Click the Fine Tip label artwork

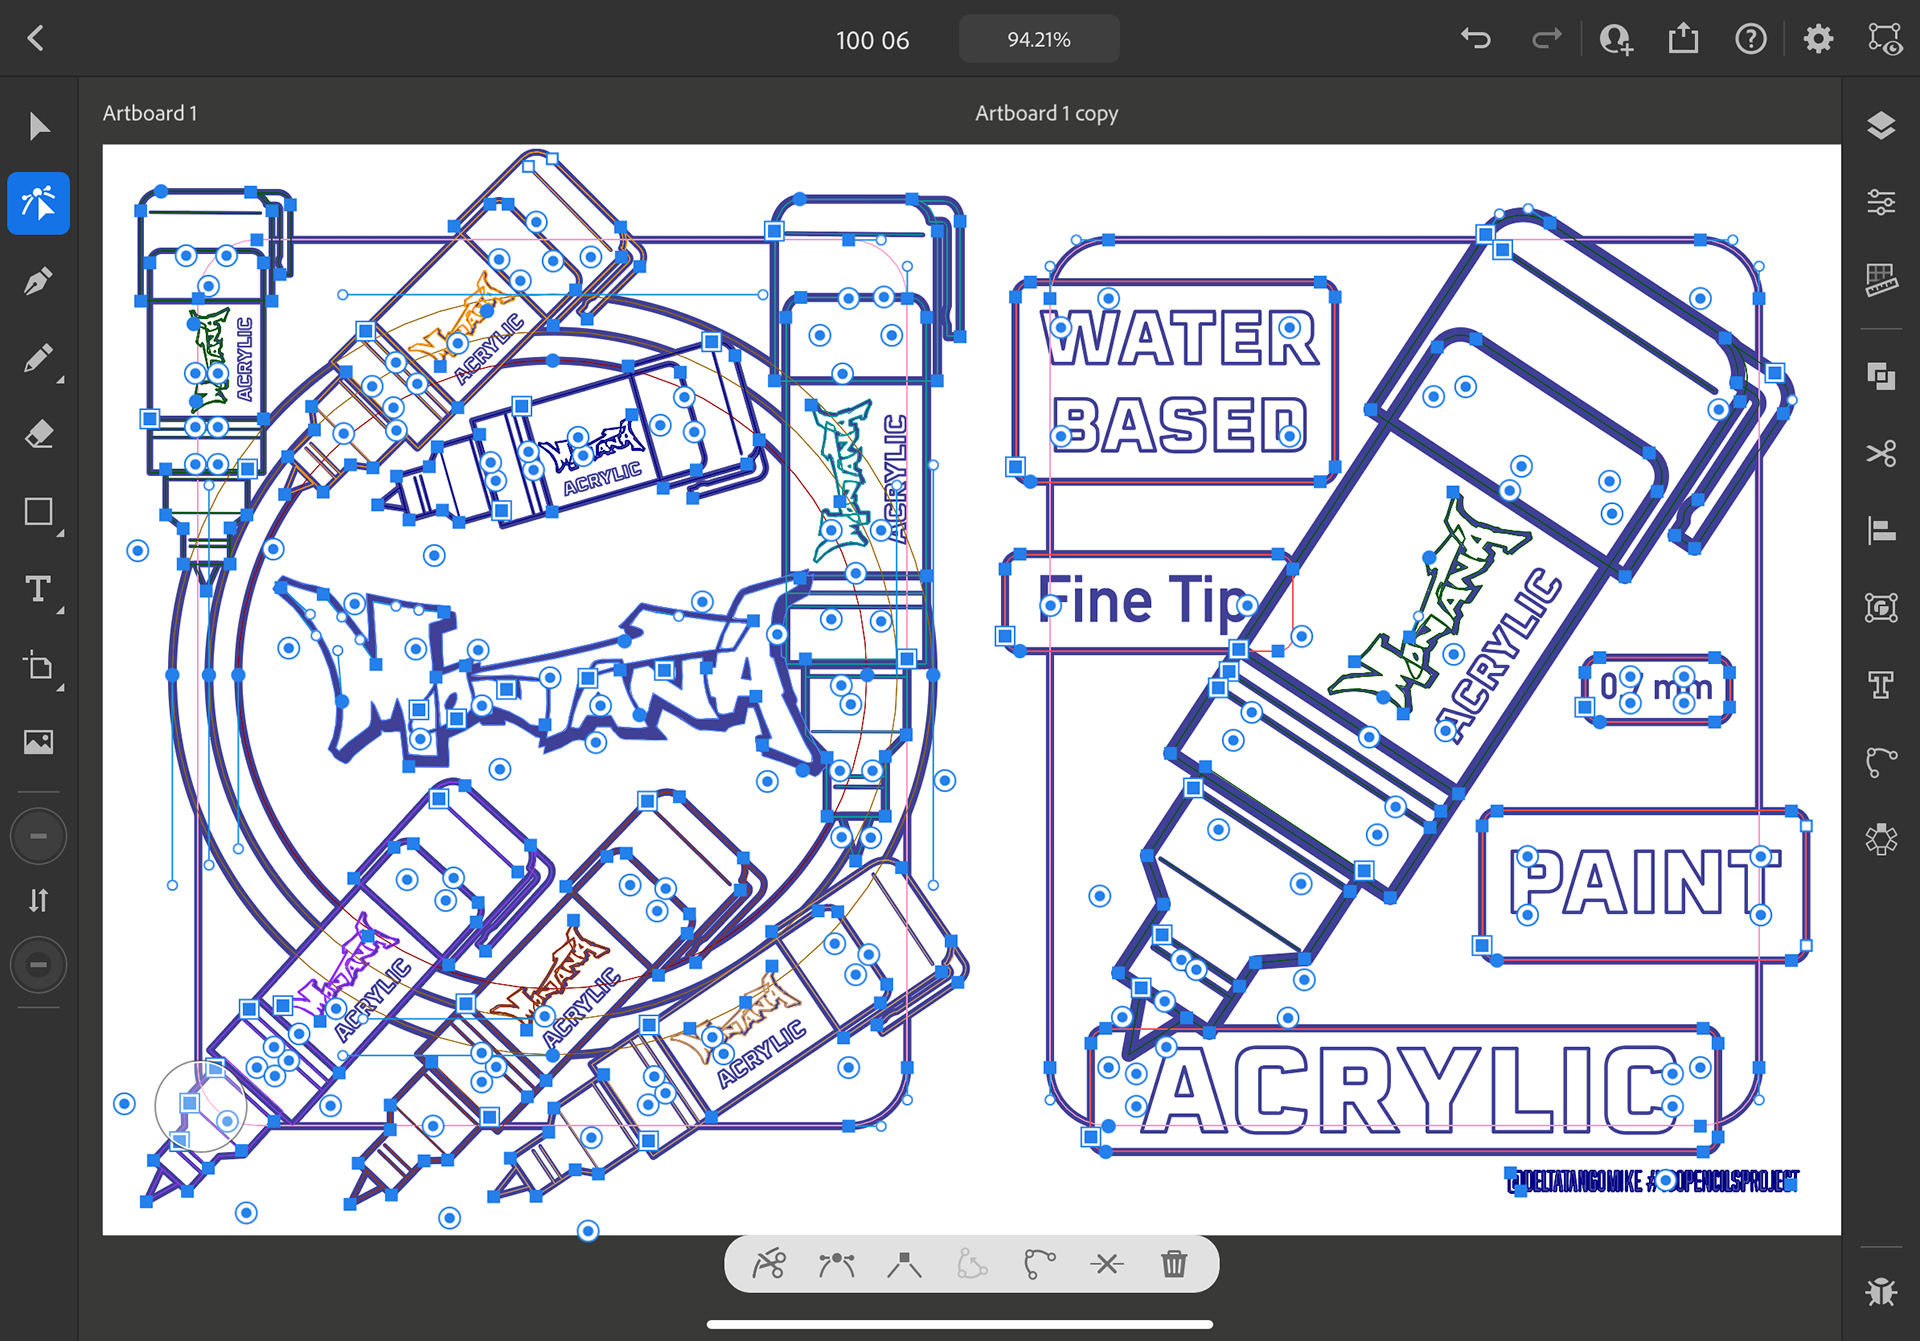click(1143, 601)
